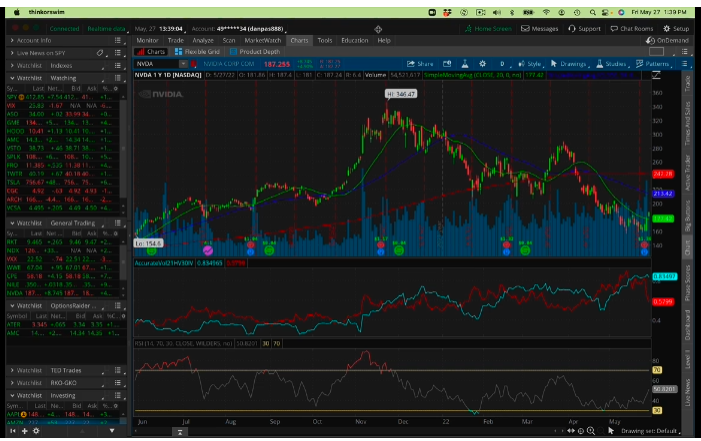Open the Help tab
The image size is (701, 441).
[384, 40]
